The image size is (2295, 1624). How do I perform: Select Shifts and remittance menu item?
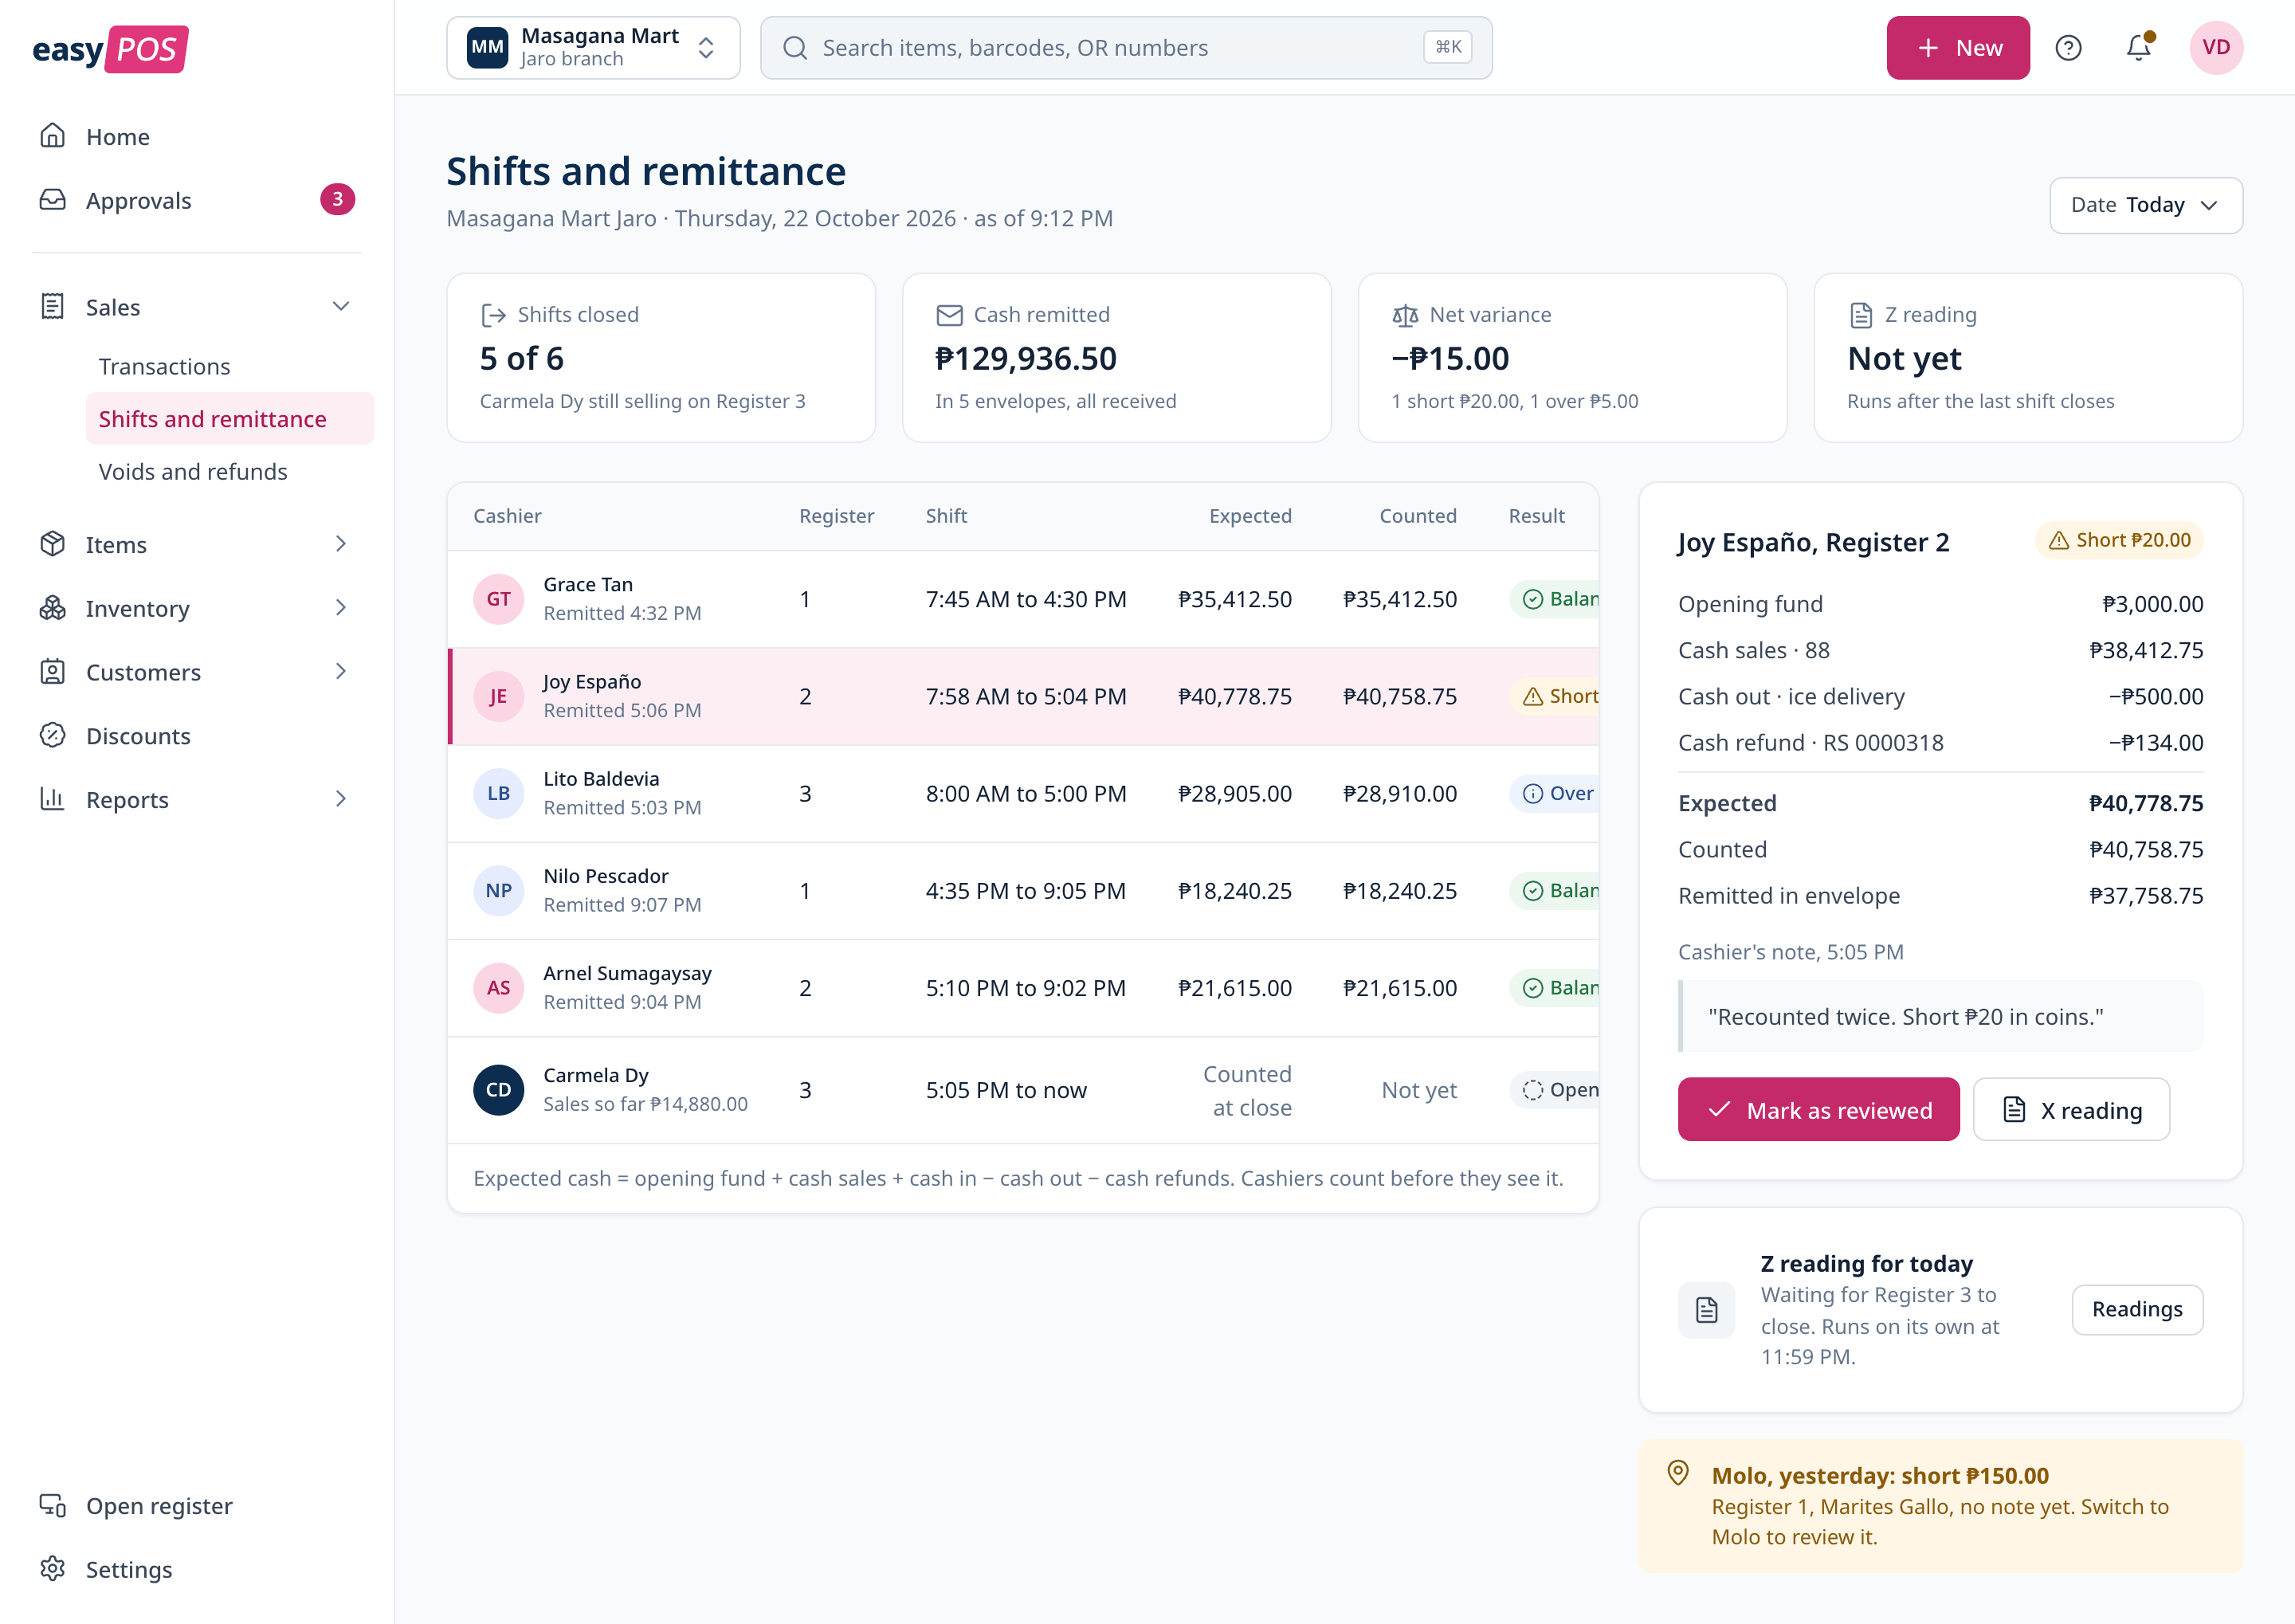click(x=229, y=419)
